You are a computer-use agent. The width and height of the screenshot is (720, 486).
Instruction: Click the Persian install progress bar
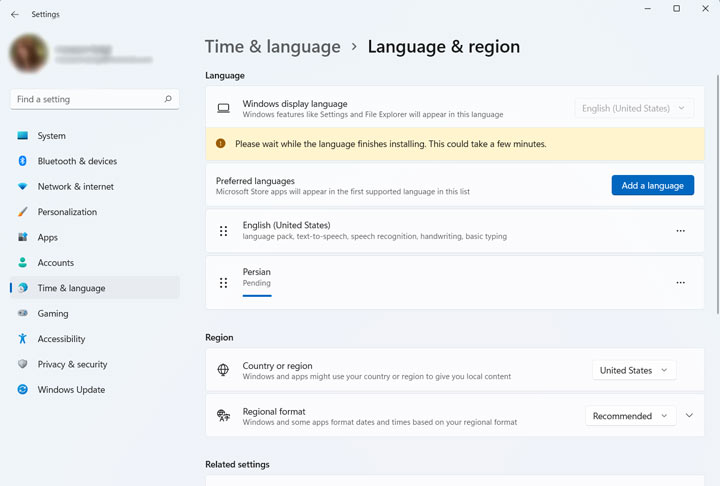click(257, 295)
